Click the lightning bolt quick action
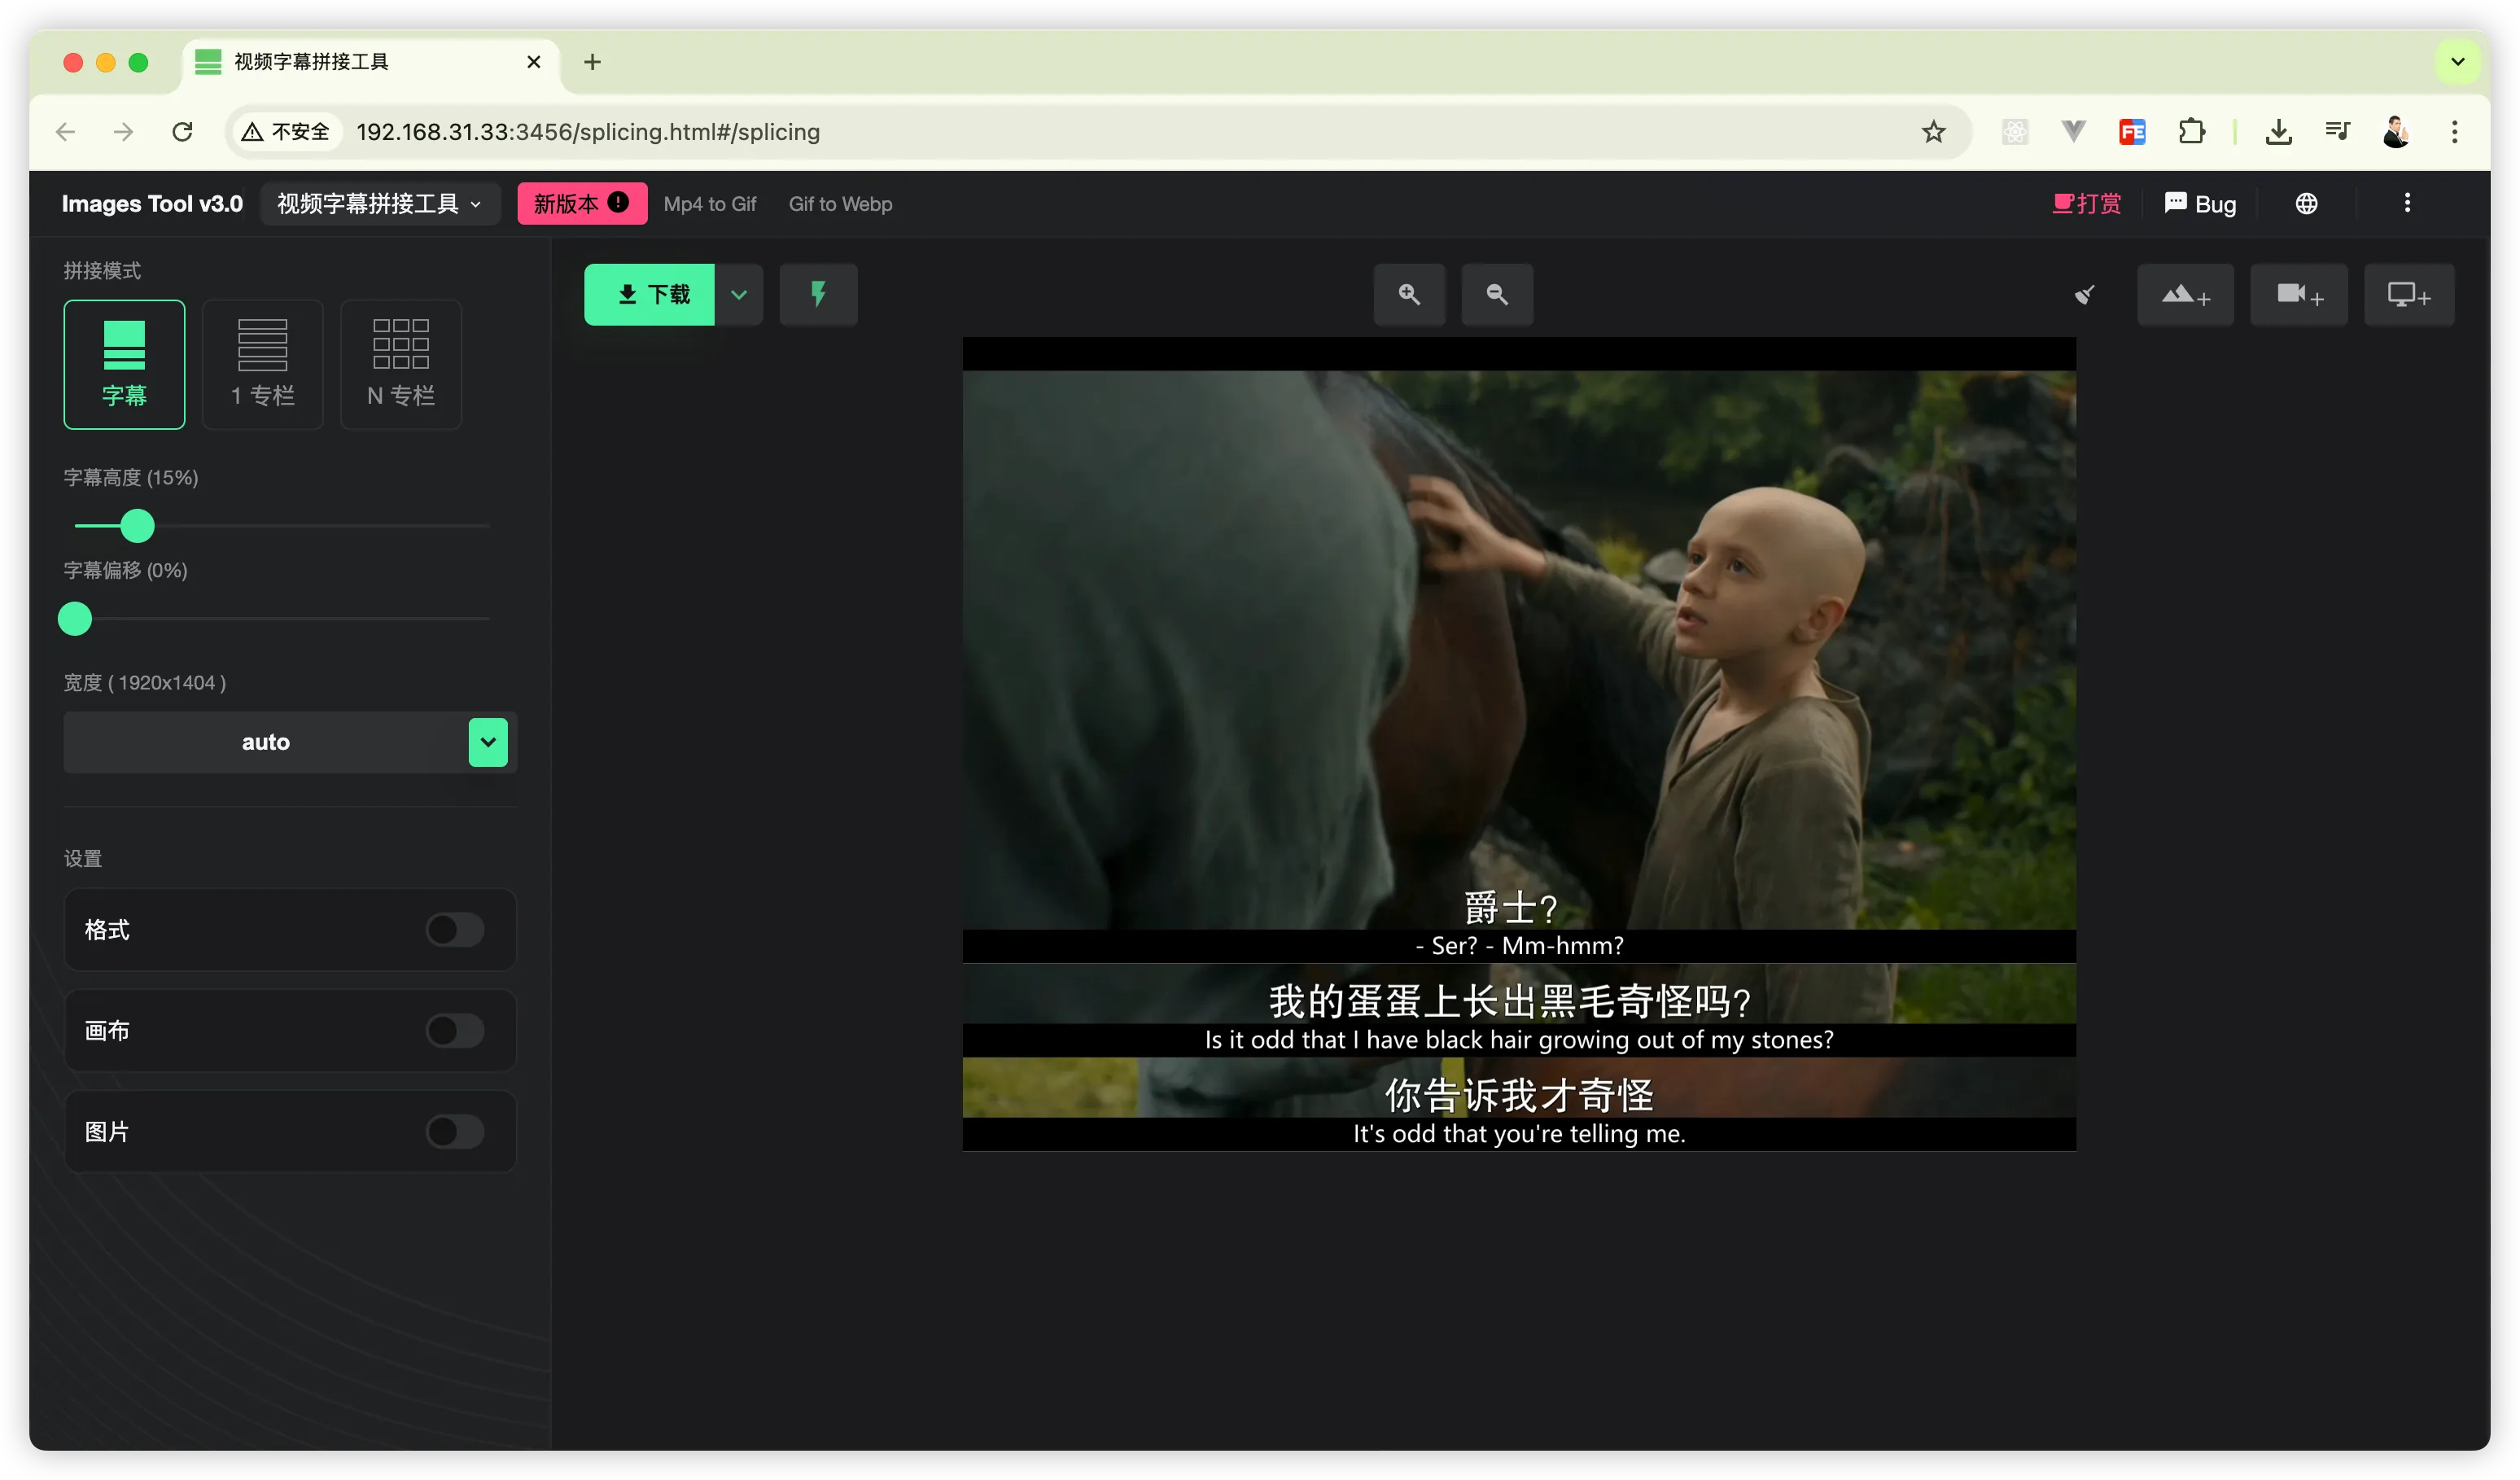This screenshot has width=2520, height=1480. (x=819, y=295)
